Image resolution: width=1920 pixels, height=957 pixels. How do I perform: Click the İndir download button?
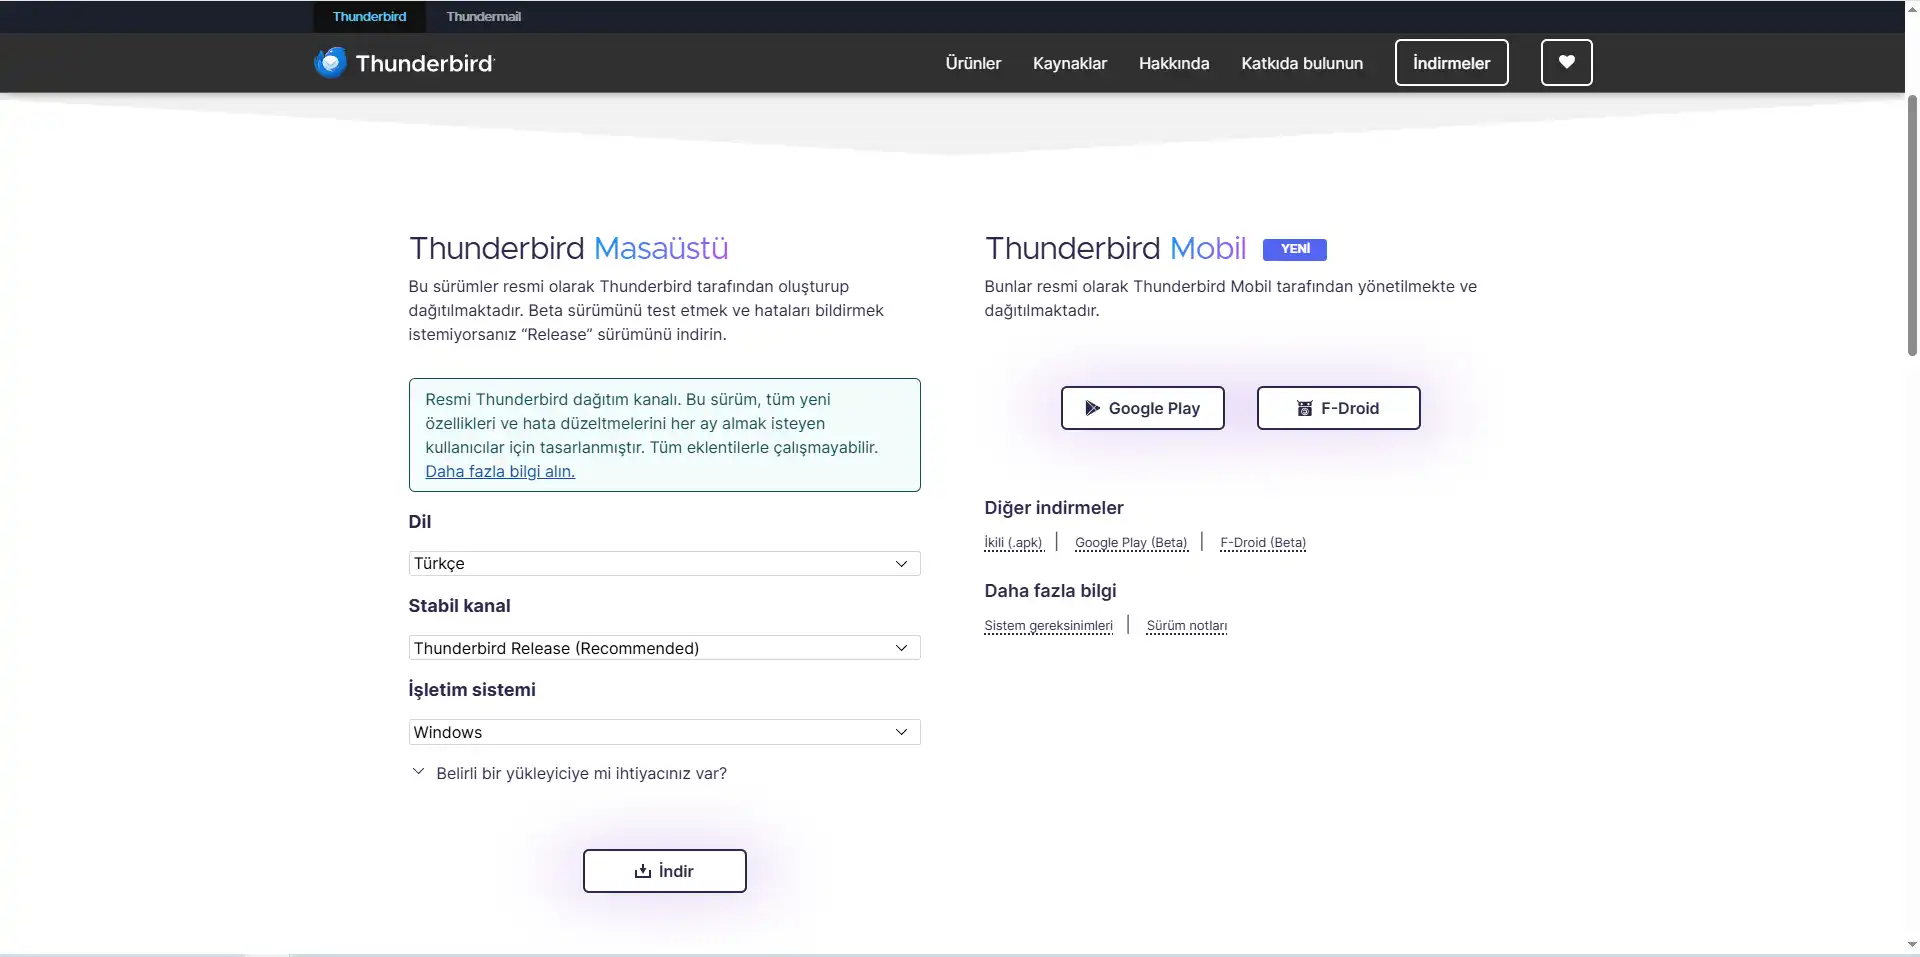point(664,871)
